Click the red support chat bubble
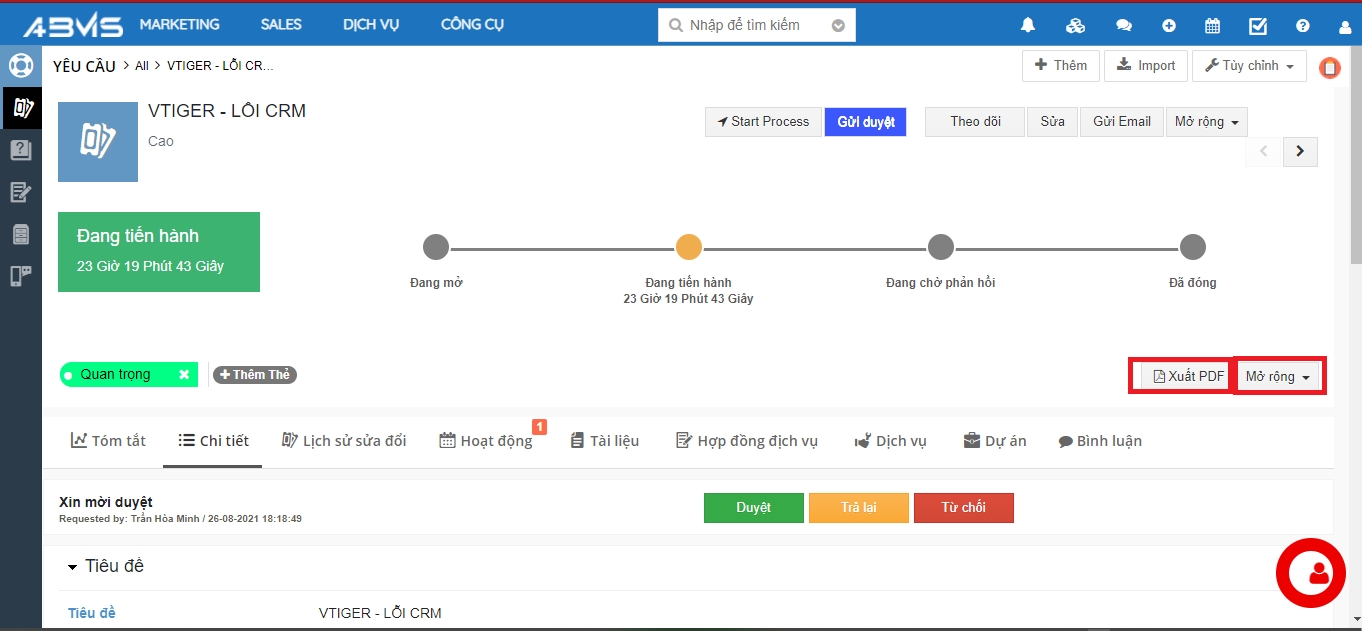1362x631 pixels. (x=1310, y=572)
